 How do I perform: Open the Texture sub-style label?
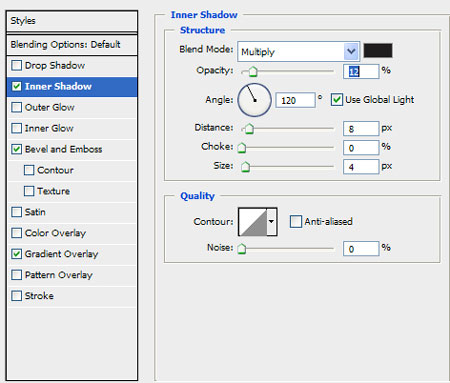coord(54,191)
